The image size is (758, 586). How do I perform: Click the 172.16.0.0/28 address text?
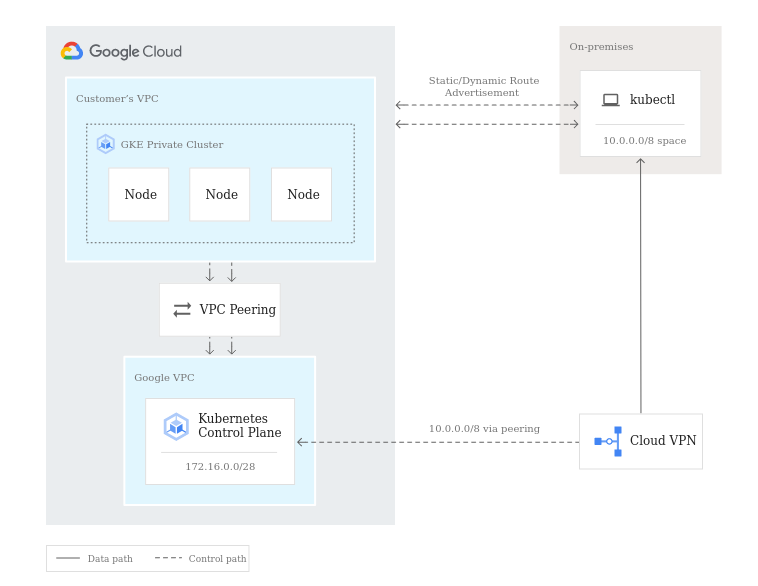(x=220, y=467)
